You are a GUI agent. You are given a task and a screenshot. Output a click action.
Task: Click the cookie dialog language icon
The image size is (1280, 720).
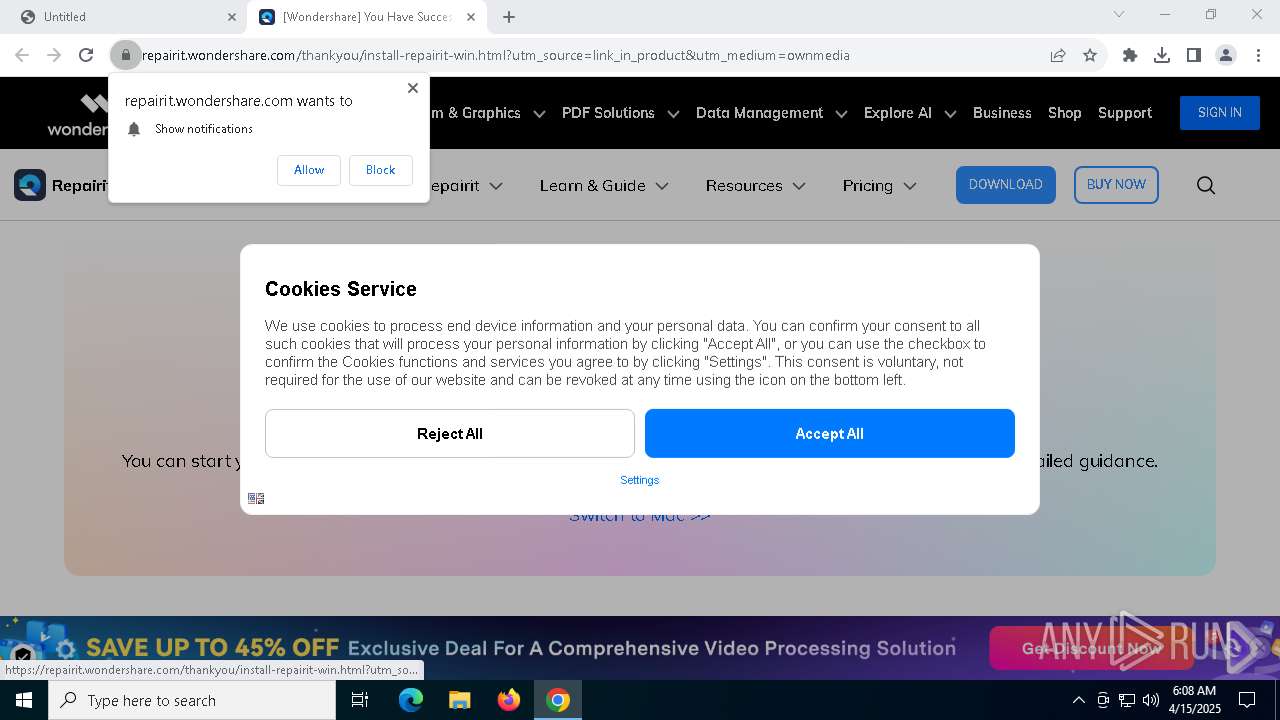(256, 498)
